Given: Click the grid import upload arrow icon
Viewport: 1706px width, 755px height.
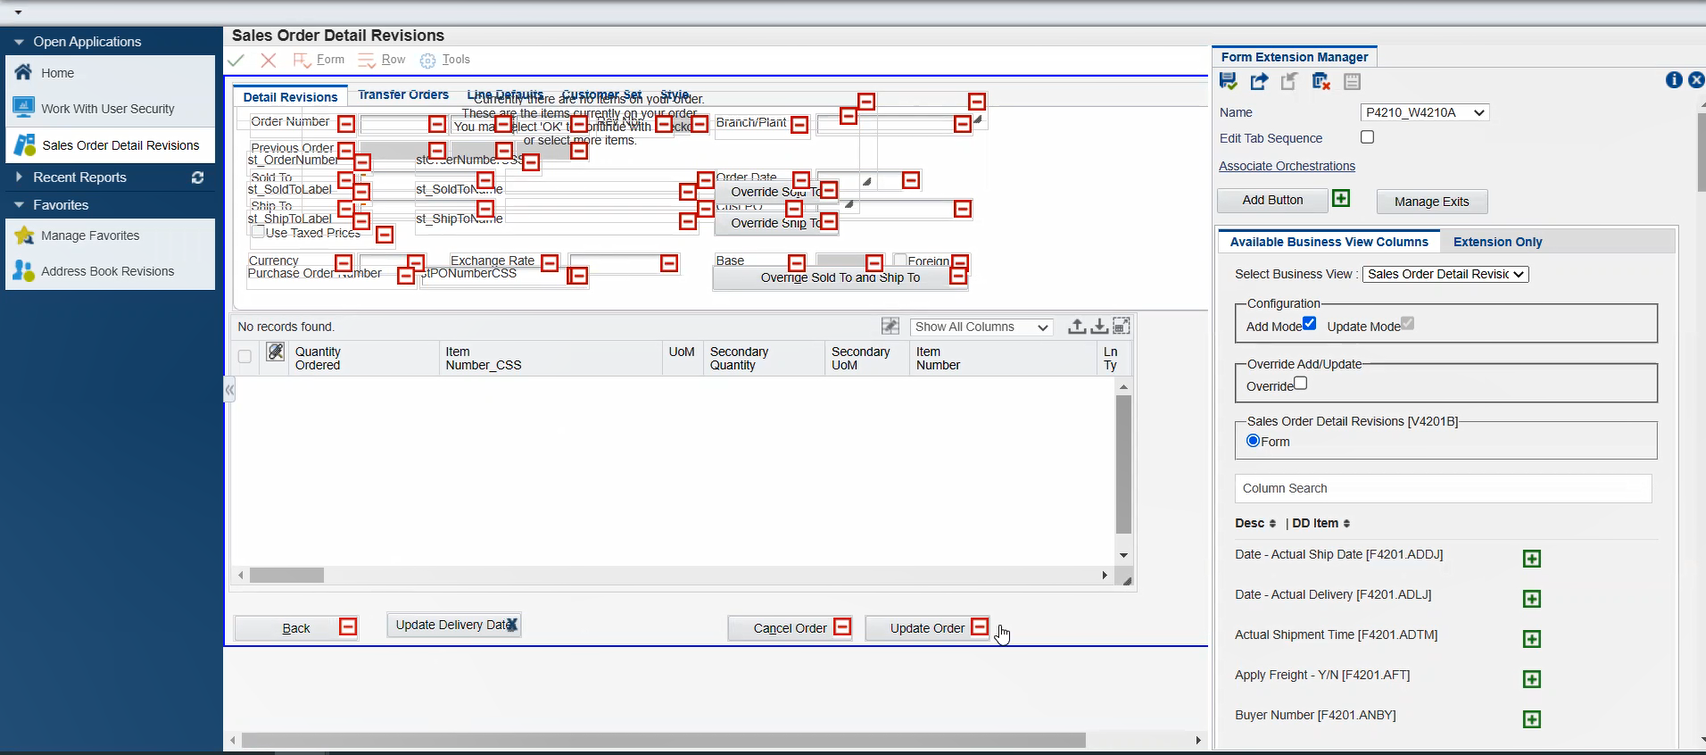Looking at the screenshot, I should click(x=1076, y=326).
